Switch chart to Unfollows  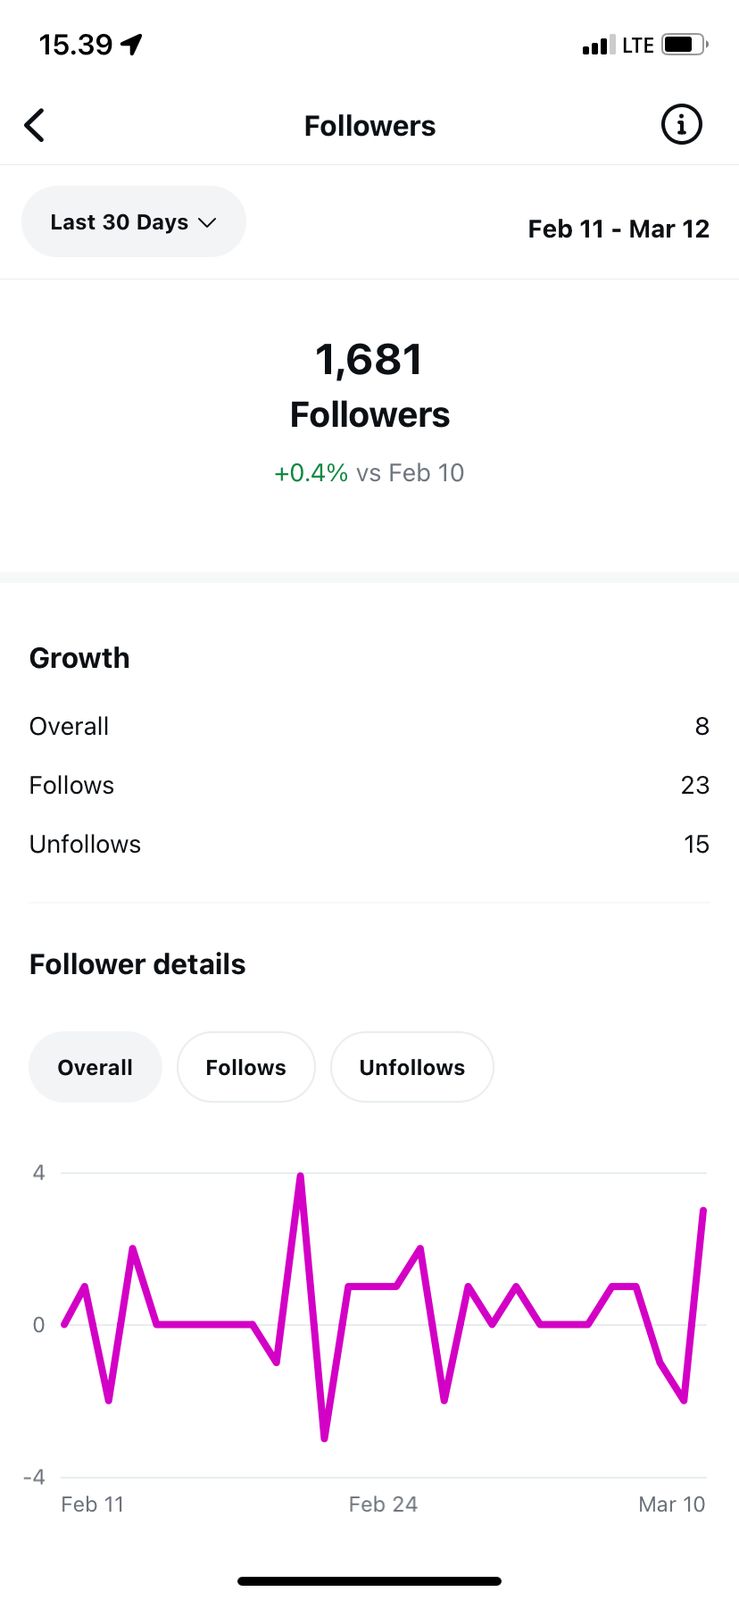412,1067
